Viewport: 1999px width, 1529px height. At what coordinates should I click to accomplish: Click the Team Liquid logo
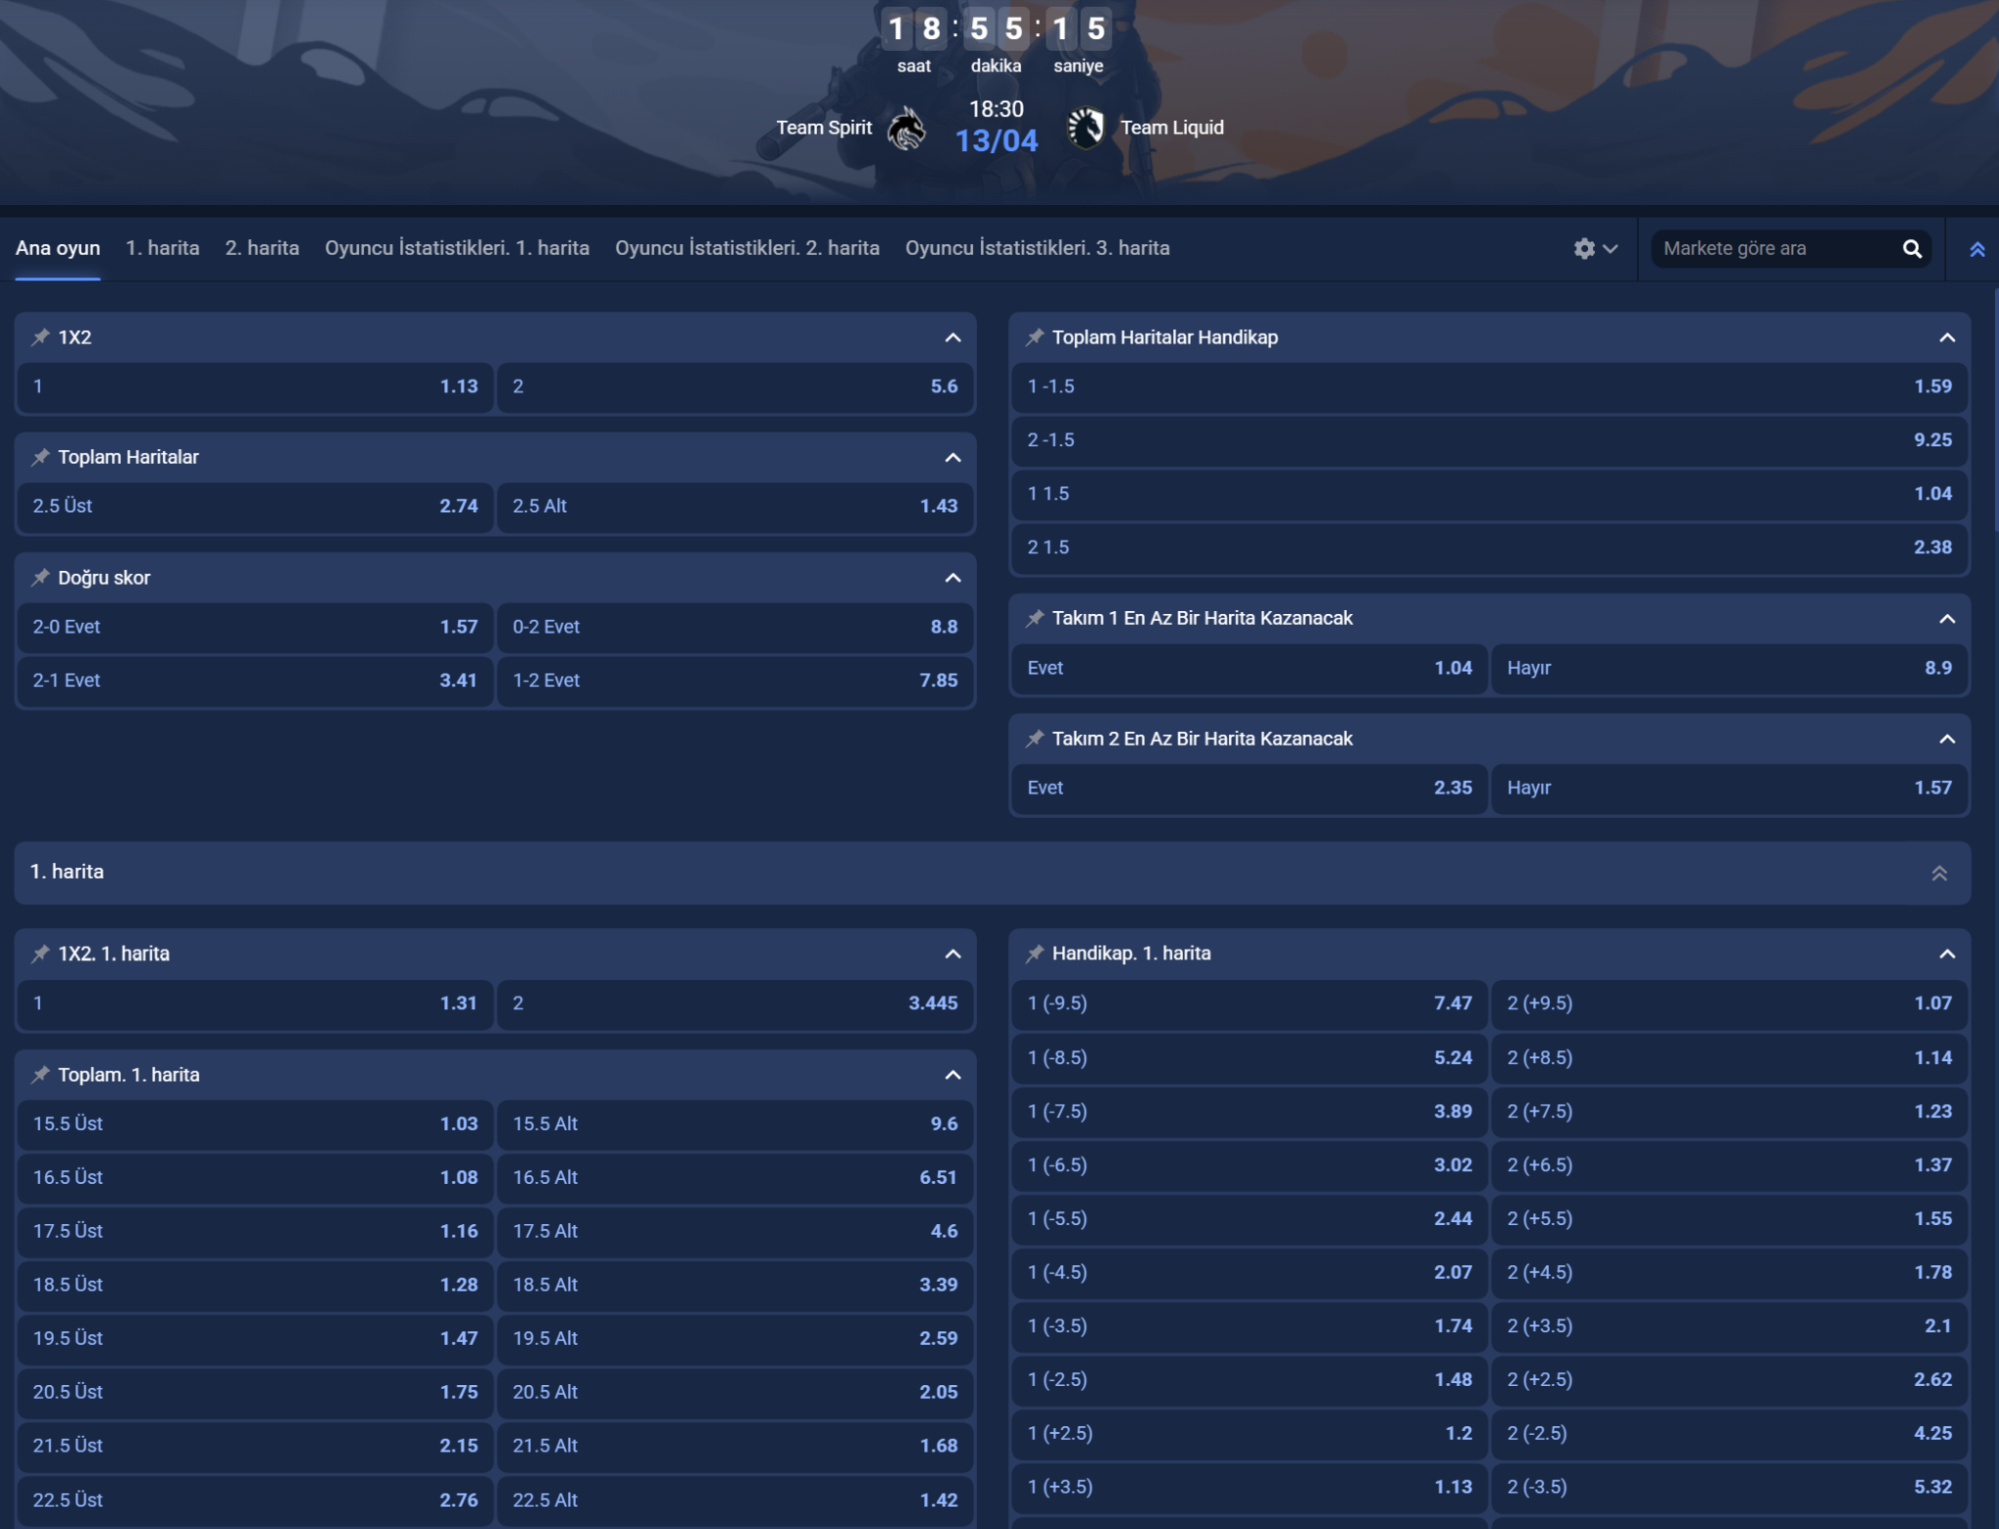(x=1085, y=128)
